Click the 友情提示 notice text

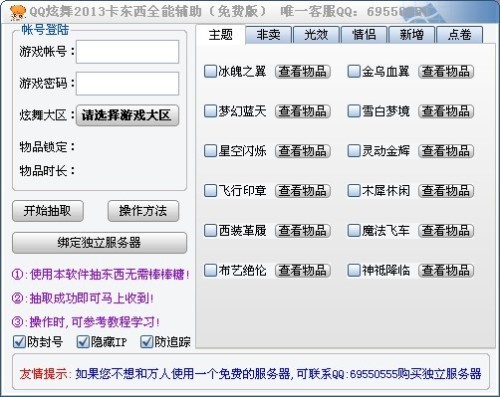tap(250, 374)
